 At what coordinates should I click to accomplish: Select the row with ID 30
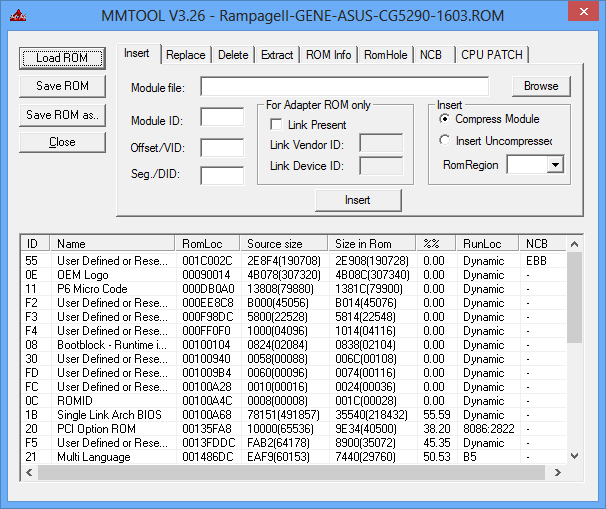pyautogui.click(x=294, y=359)
